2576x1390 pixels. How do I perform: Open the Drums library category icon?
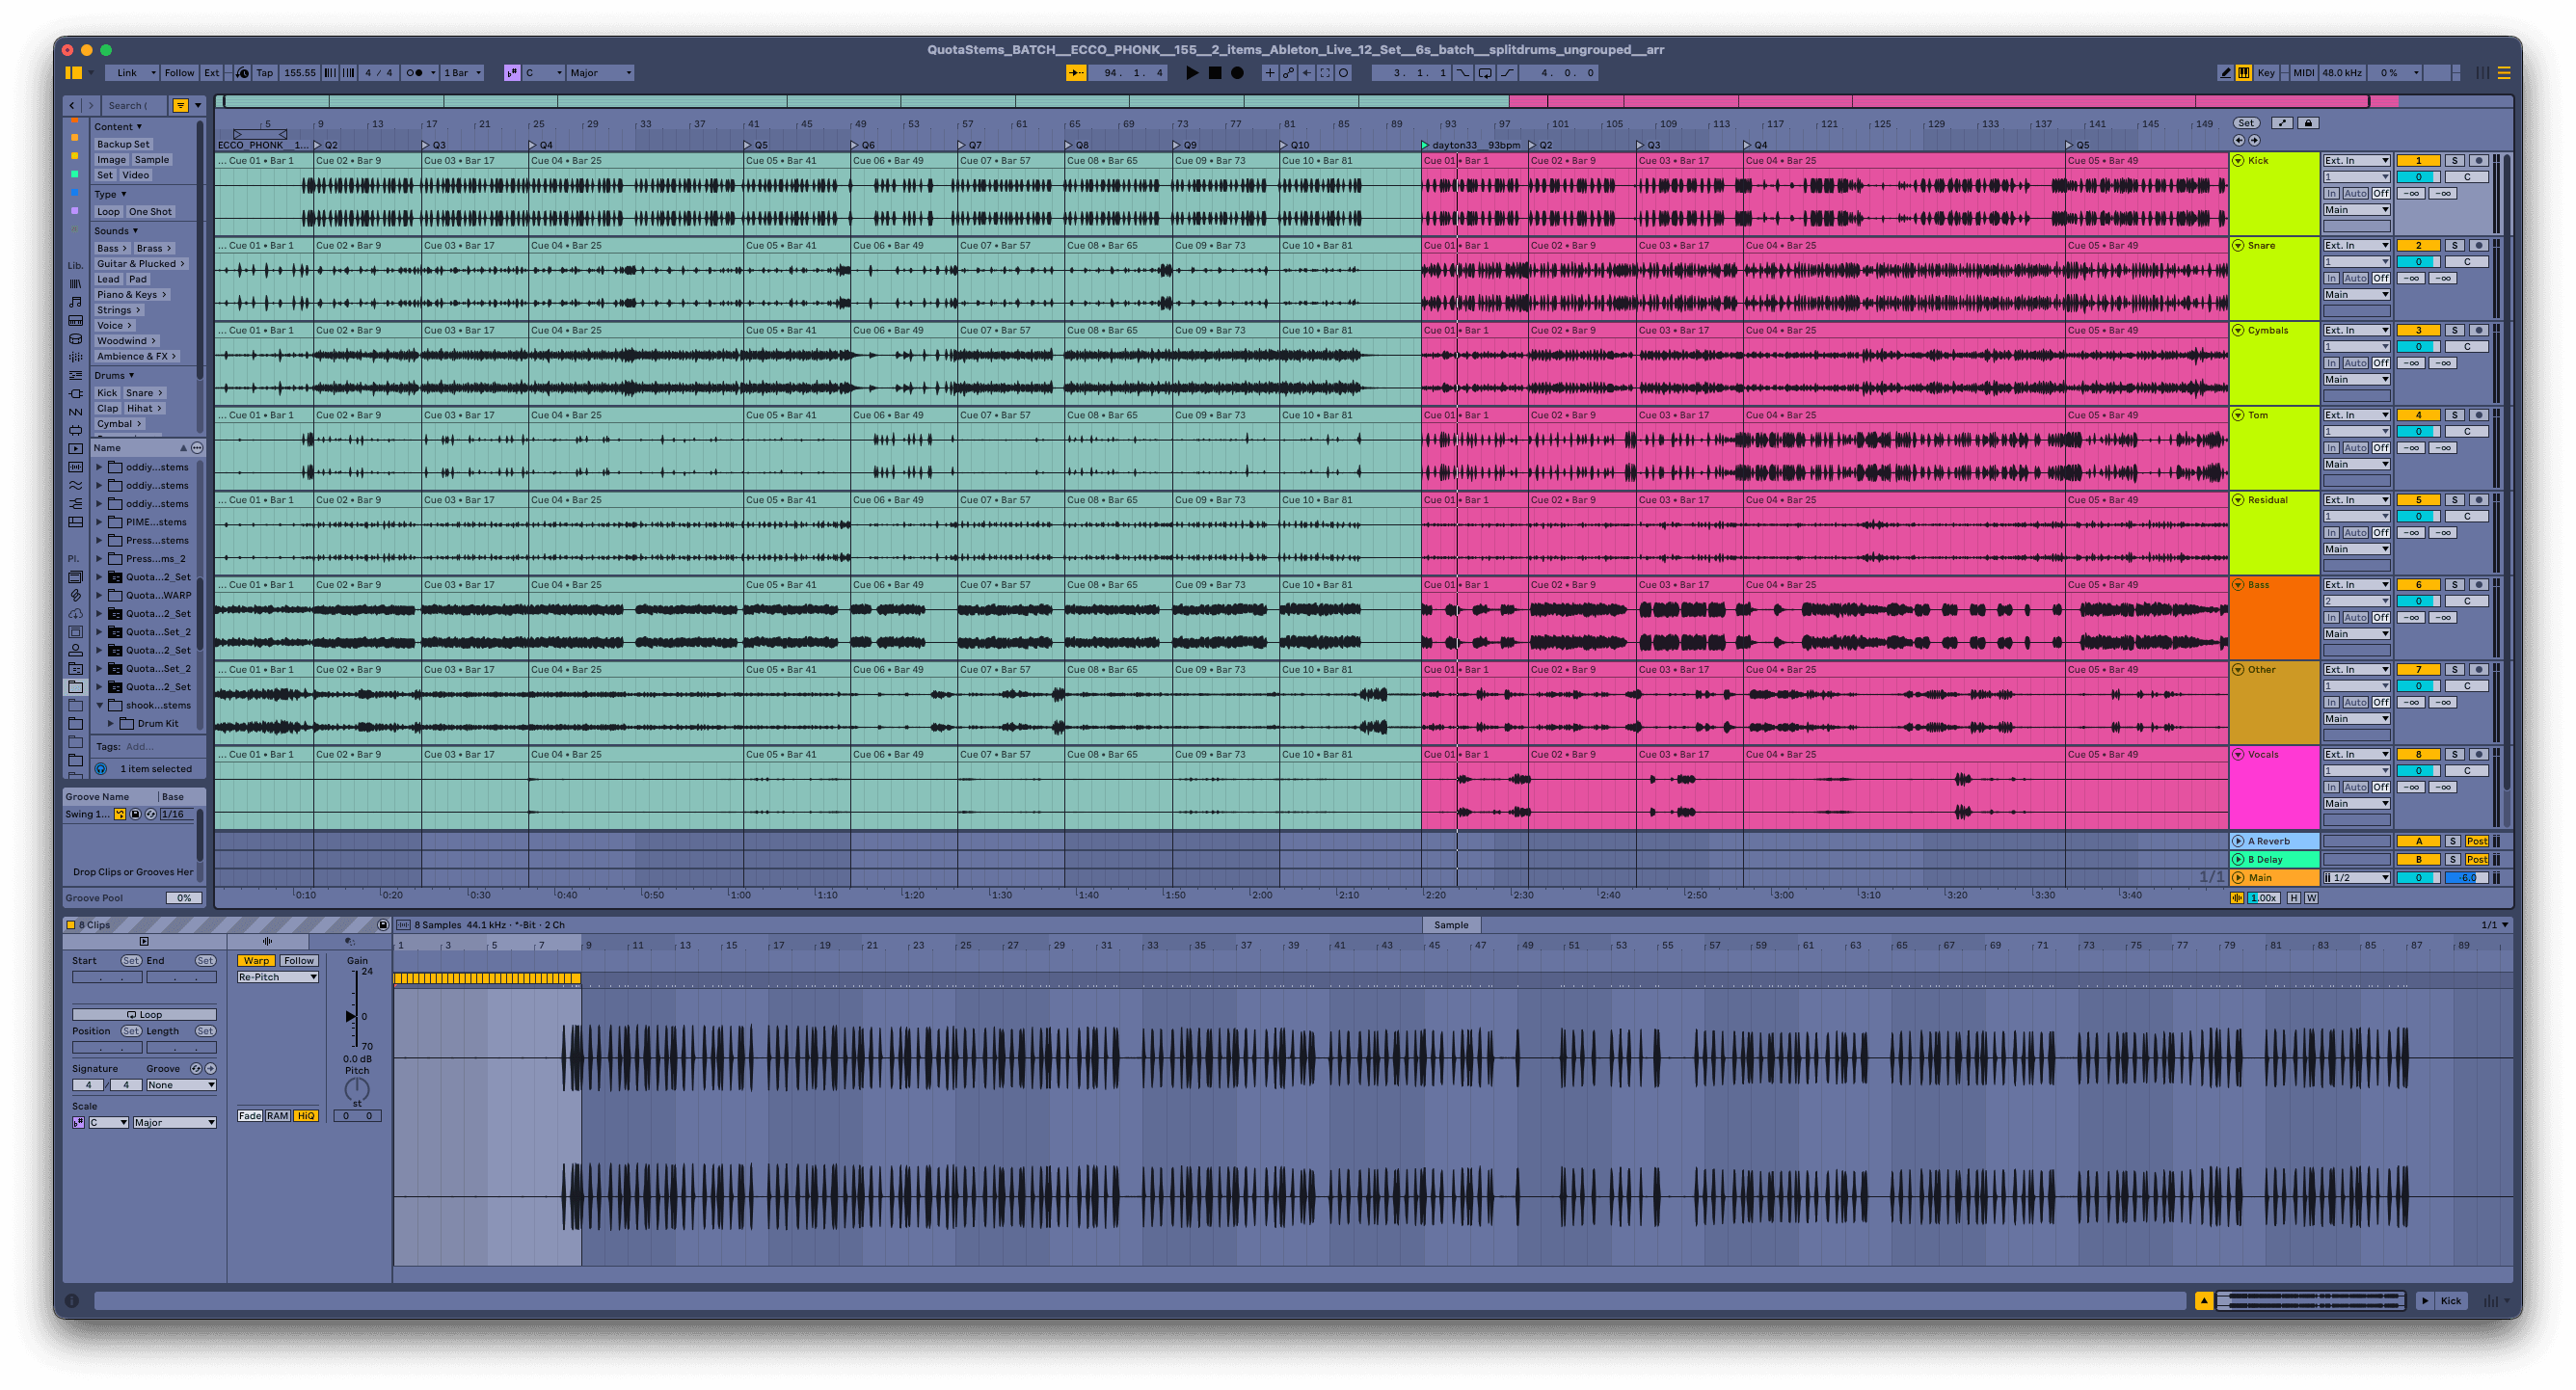tap(75, 339)
